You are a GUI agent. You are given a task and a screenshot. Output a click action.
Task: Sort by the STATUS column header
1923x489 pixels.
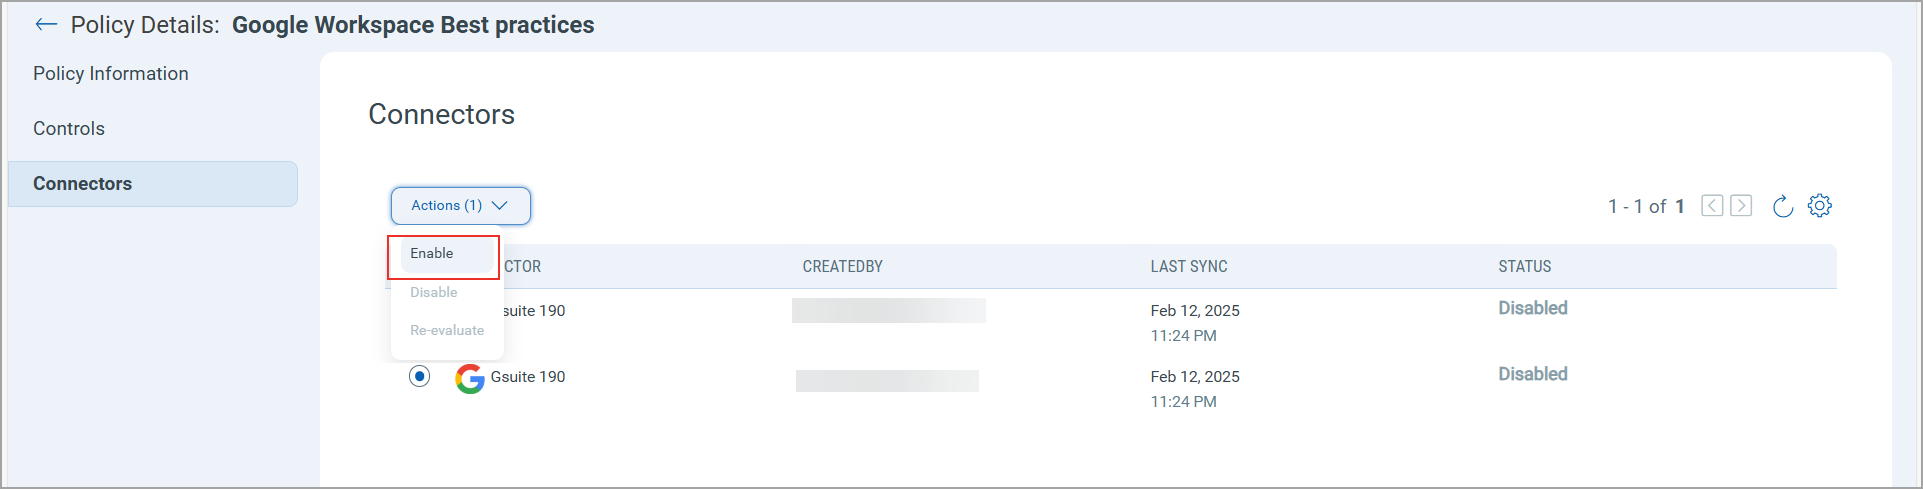point(1525,267)
